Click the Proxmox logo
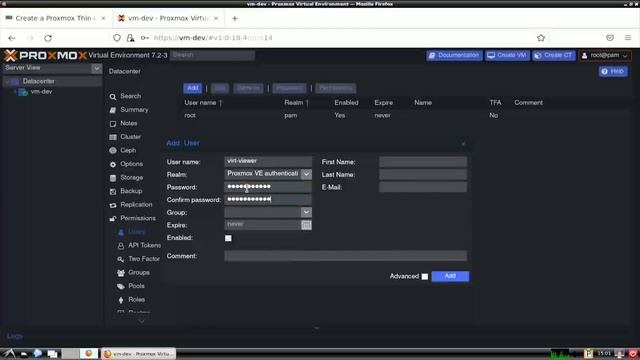Image resolution: width=640 pixels, height=360 pixels. [x=45, y=56]
